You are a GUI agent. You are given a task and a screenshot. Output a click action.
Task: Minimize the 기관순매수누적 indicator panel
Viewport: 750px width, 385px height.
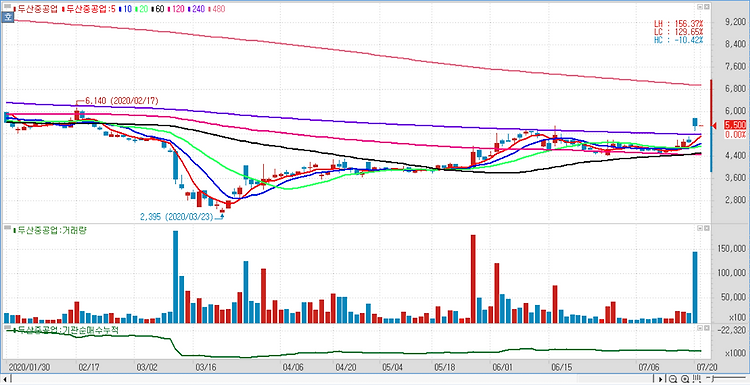701,329
